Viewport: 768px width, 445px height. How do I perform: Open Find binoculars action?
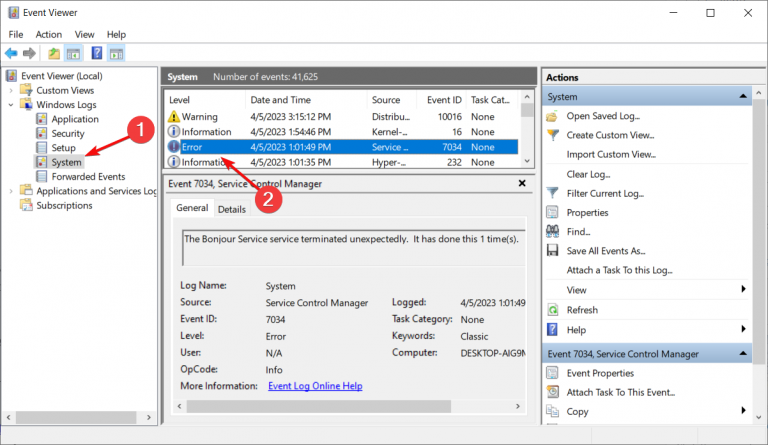578,231
